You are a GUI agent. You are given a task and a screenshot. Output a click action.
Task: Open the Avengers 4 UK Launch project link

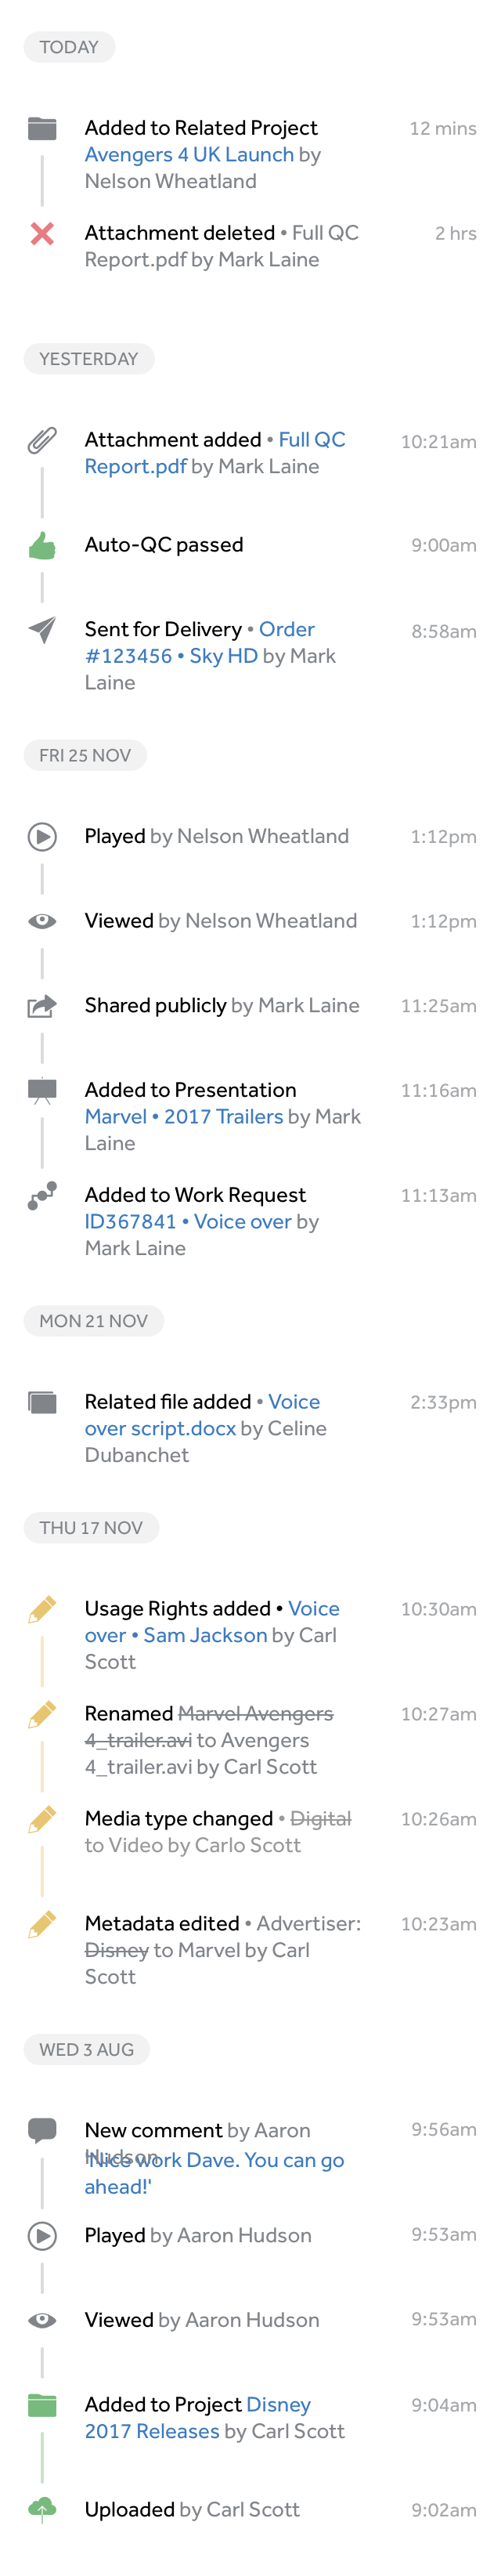tap(189, 155)
